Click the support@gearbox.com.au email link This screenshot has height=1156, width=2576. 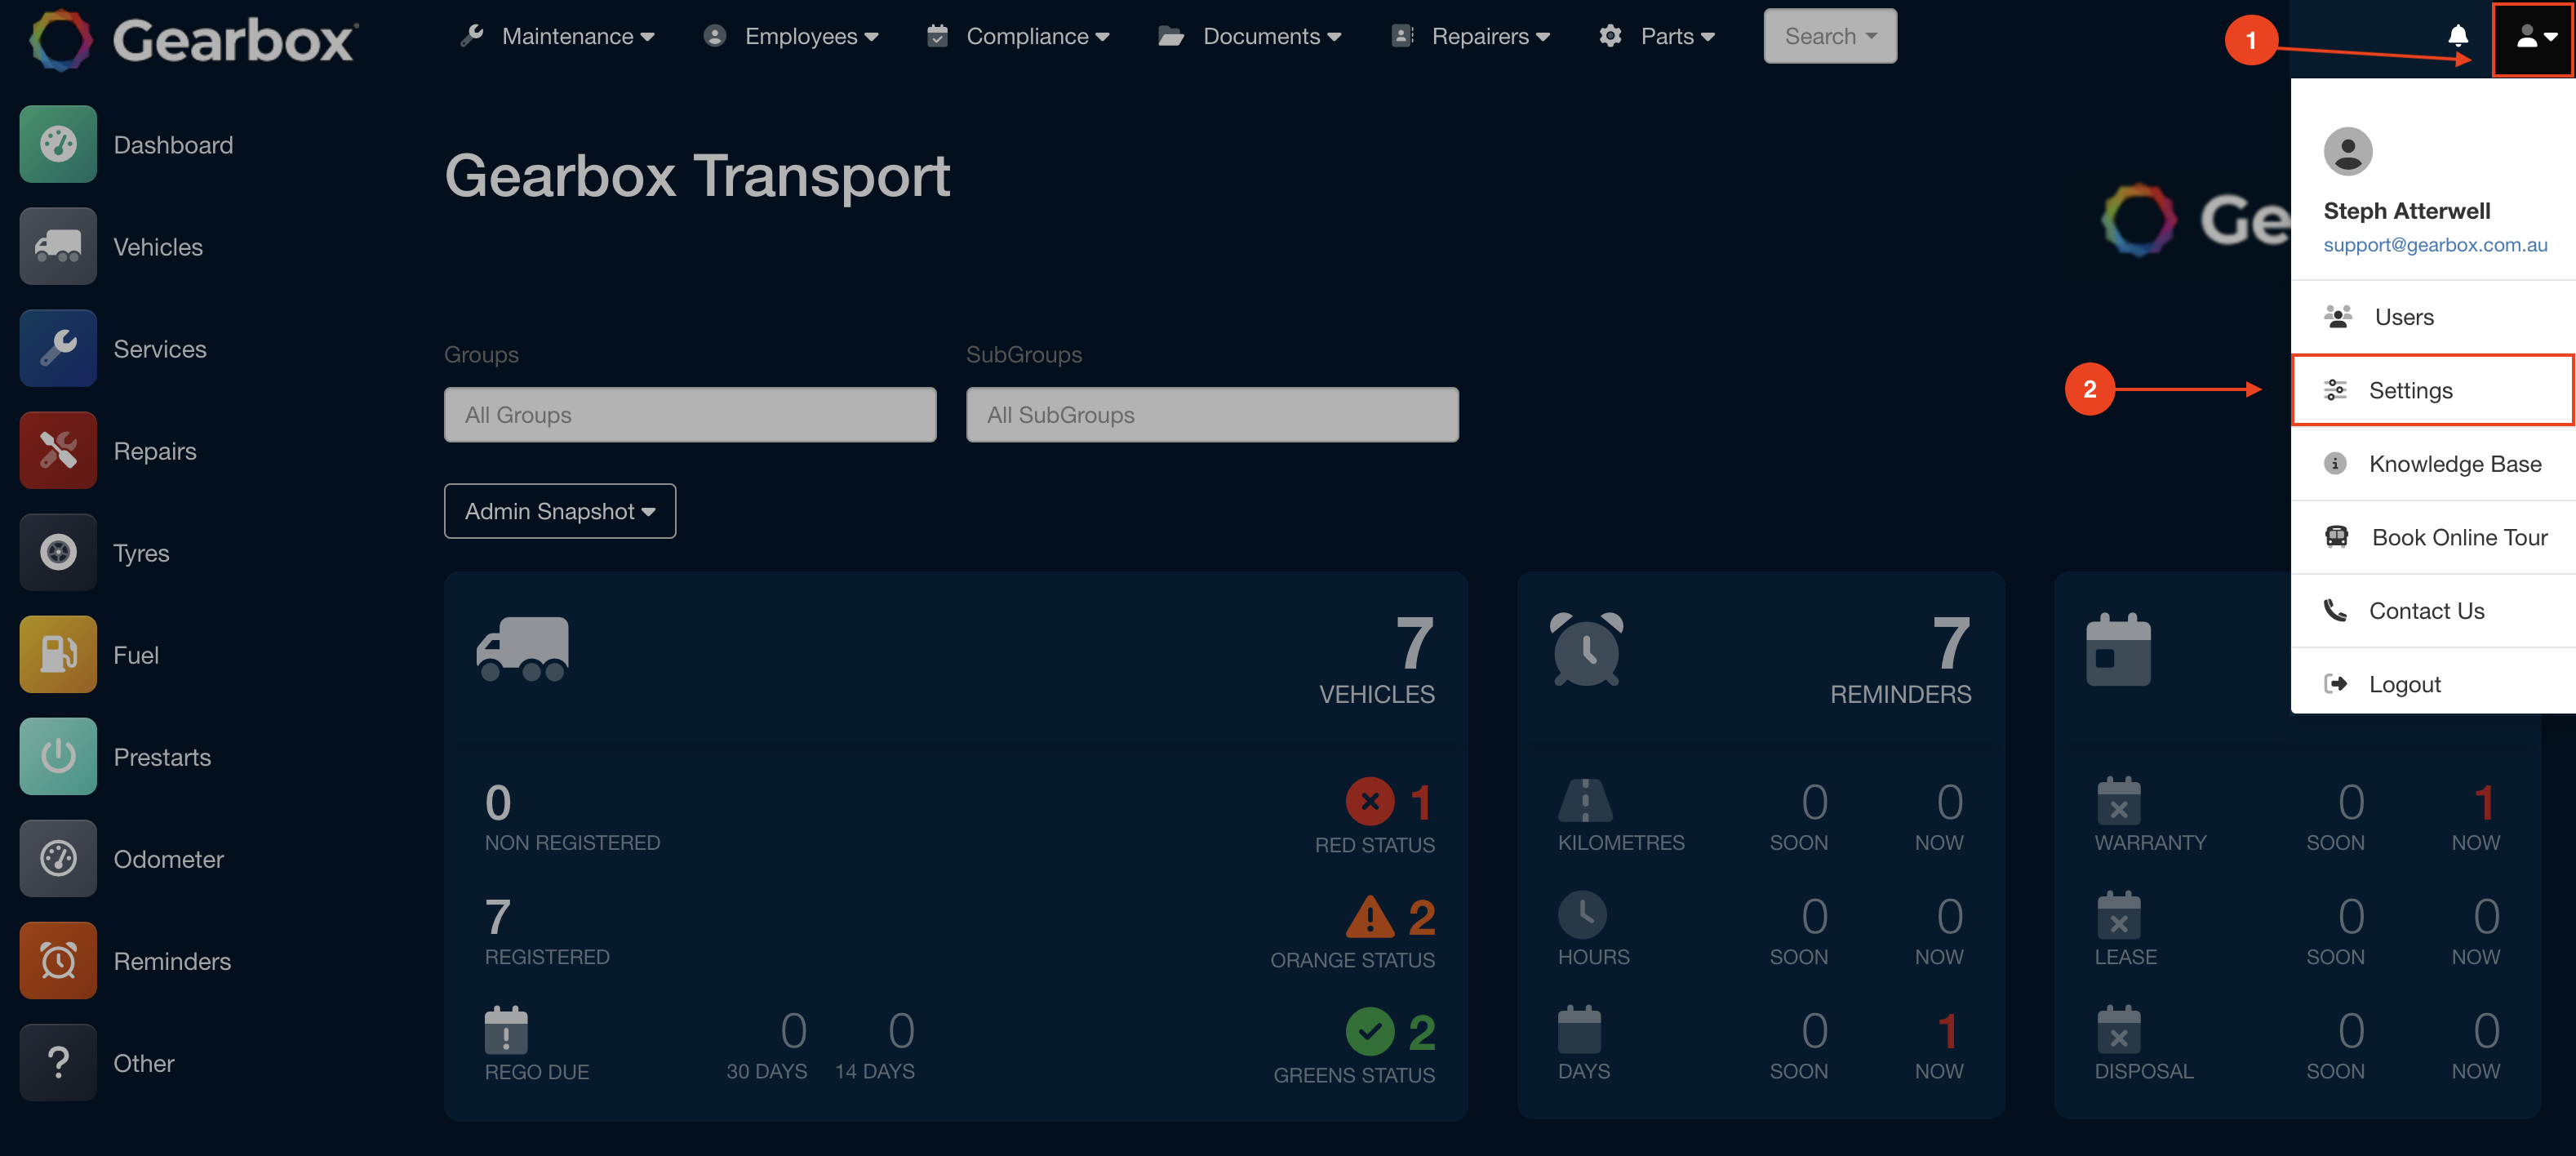[2435, 245]
